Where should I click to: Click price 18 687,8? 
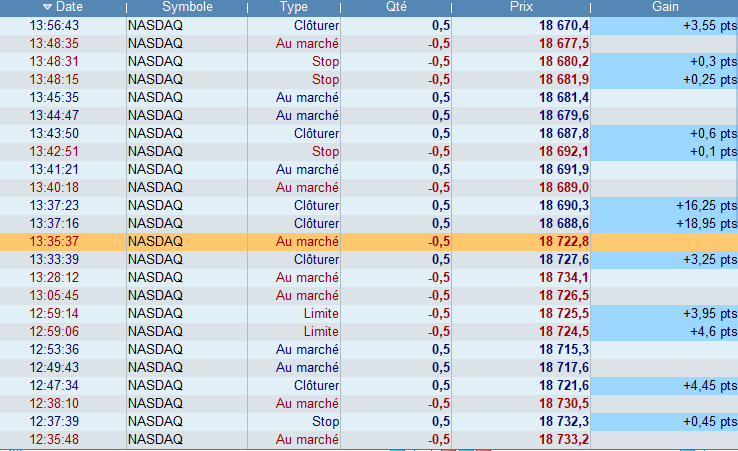(x=564, y=133)
